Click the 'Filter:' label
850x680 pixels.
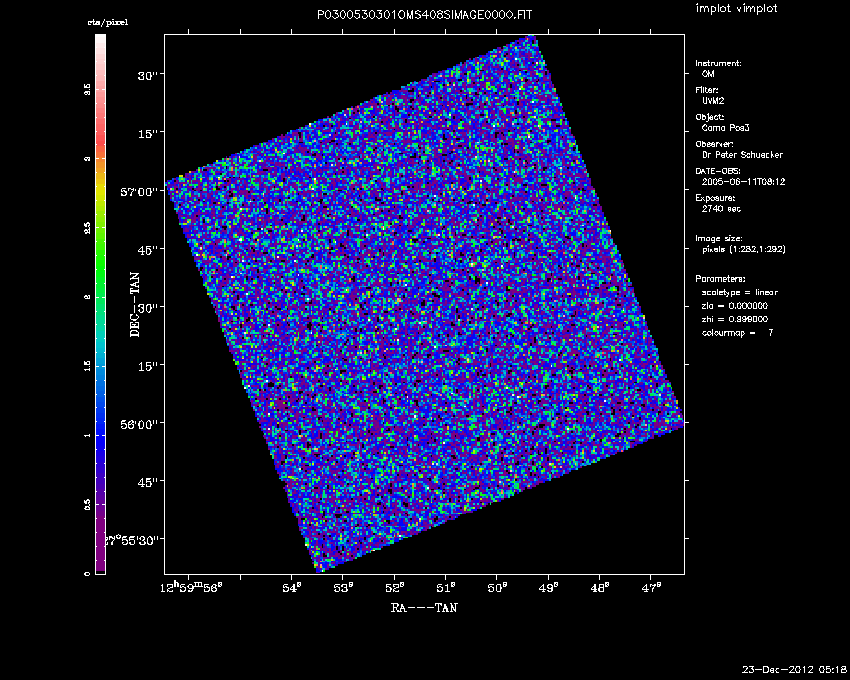coord(707,90)
